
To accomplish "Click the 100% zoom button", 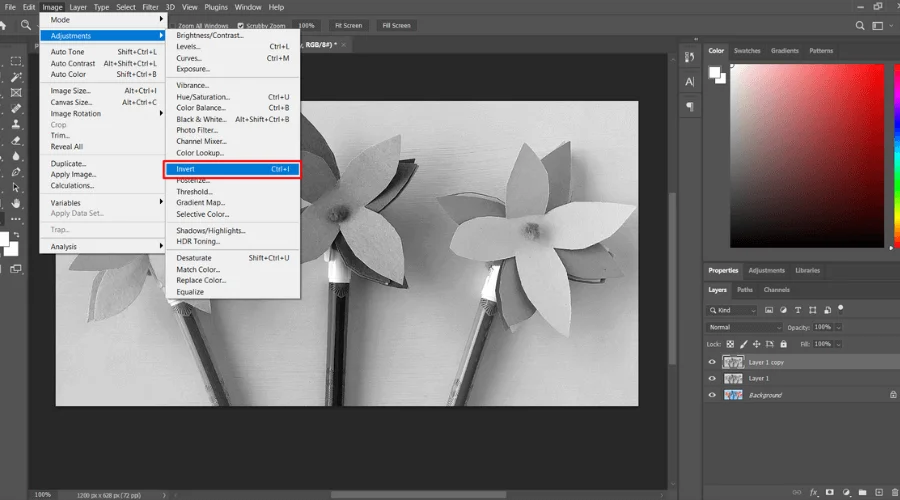I will pyautogui.click(x=307, y=25).
